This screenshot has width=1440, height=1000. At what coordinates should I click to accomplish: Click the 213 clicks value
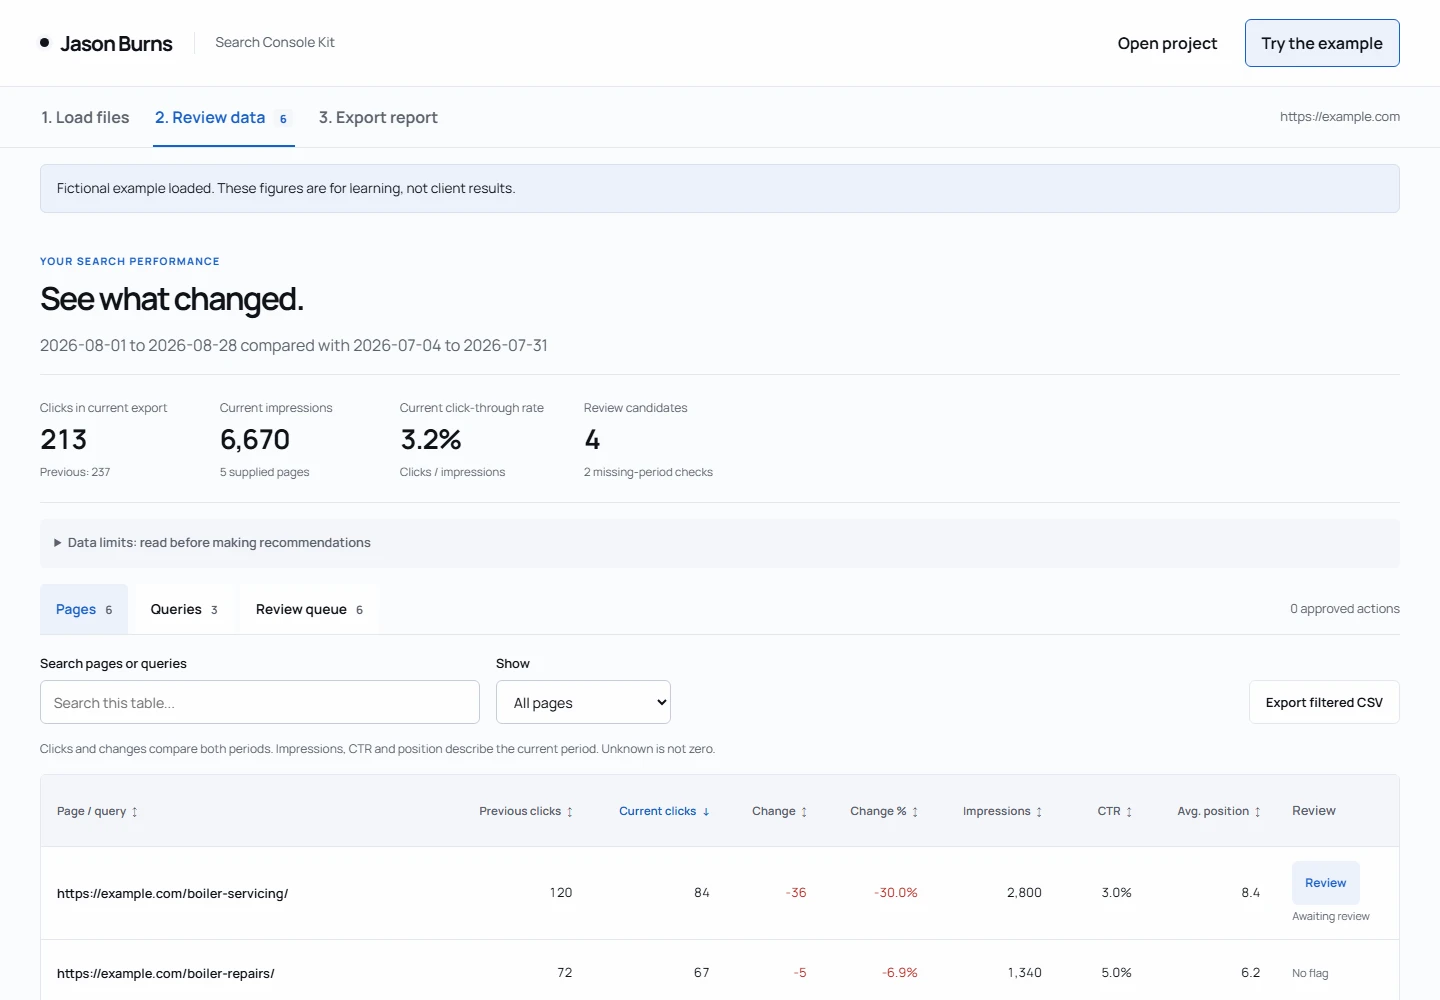[64, 440]
